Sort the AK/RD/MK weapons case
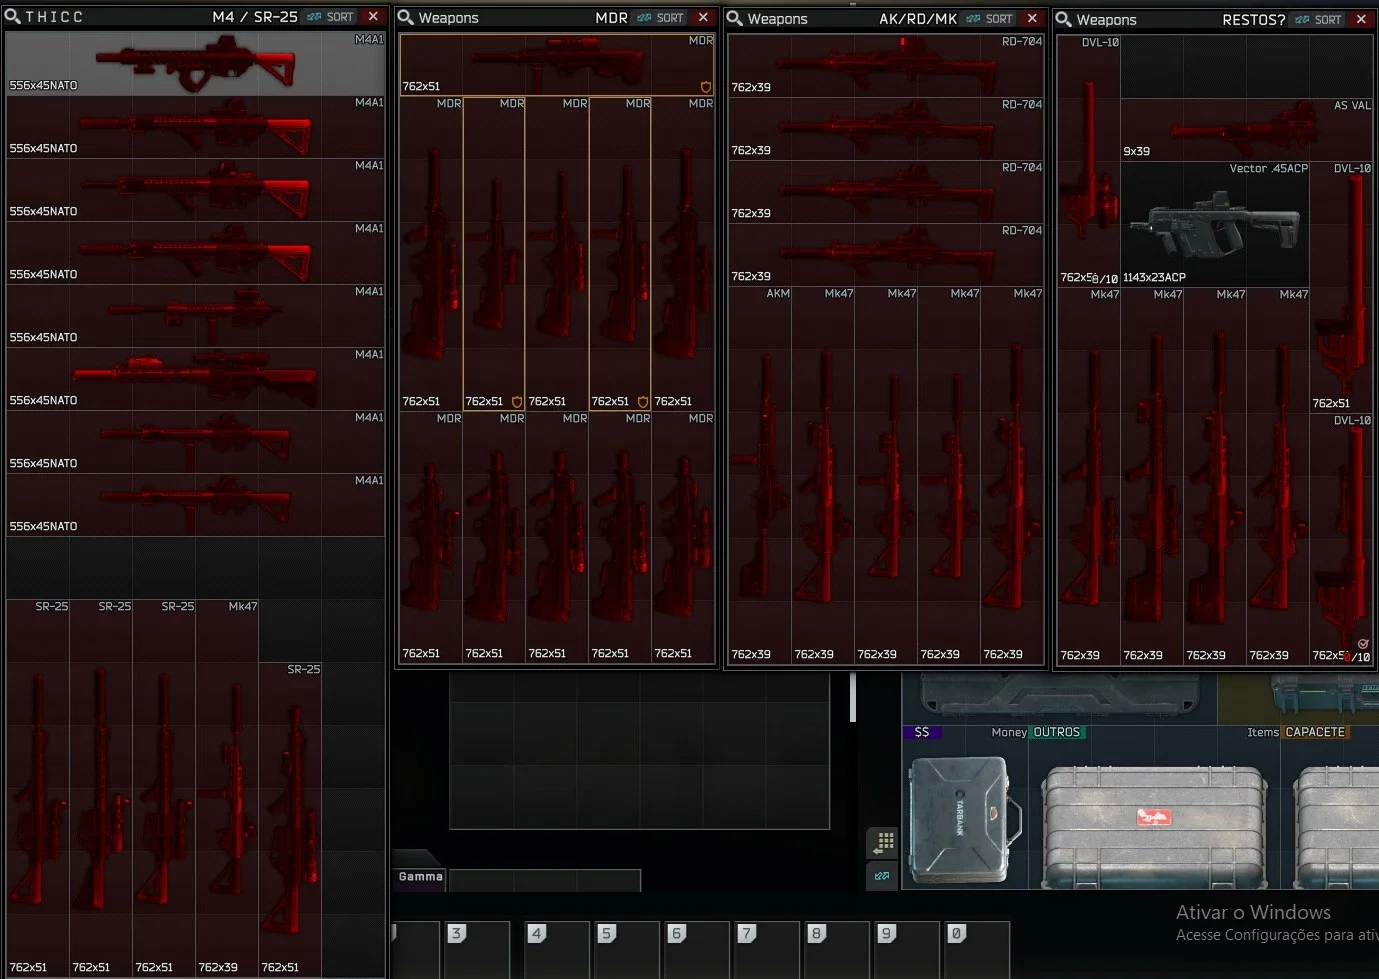 [x=990, y=19]
